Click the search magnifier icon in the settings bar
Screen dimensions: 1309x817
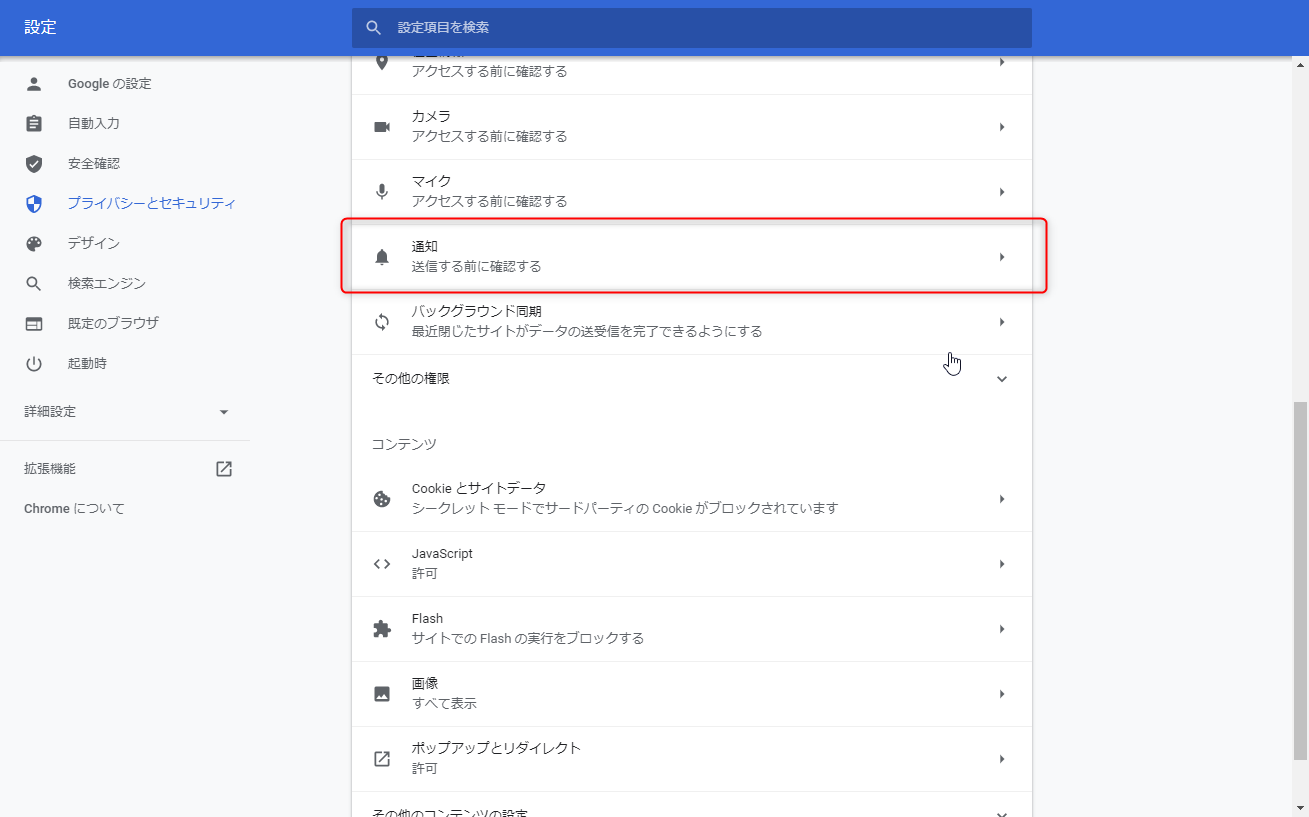click(374, 28)
